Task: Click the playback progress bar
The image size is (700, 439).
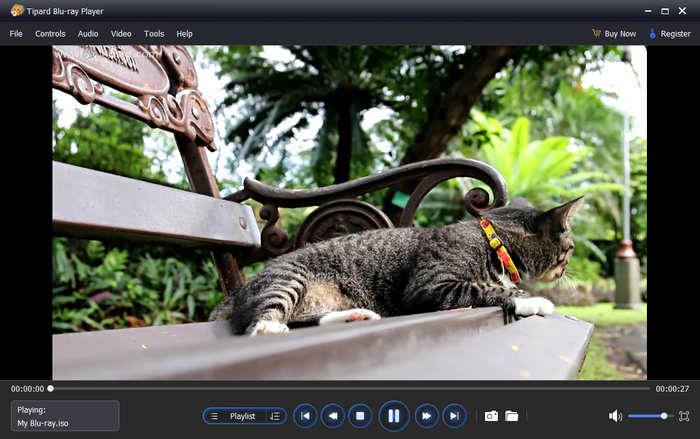Action: (x=350, y=388)
